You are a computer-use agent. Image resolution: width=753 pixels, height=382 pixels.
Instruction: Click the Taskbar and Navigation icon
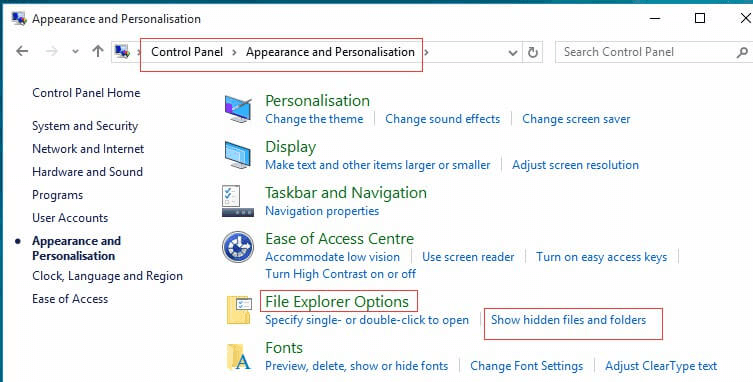(238, 201)
